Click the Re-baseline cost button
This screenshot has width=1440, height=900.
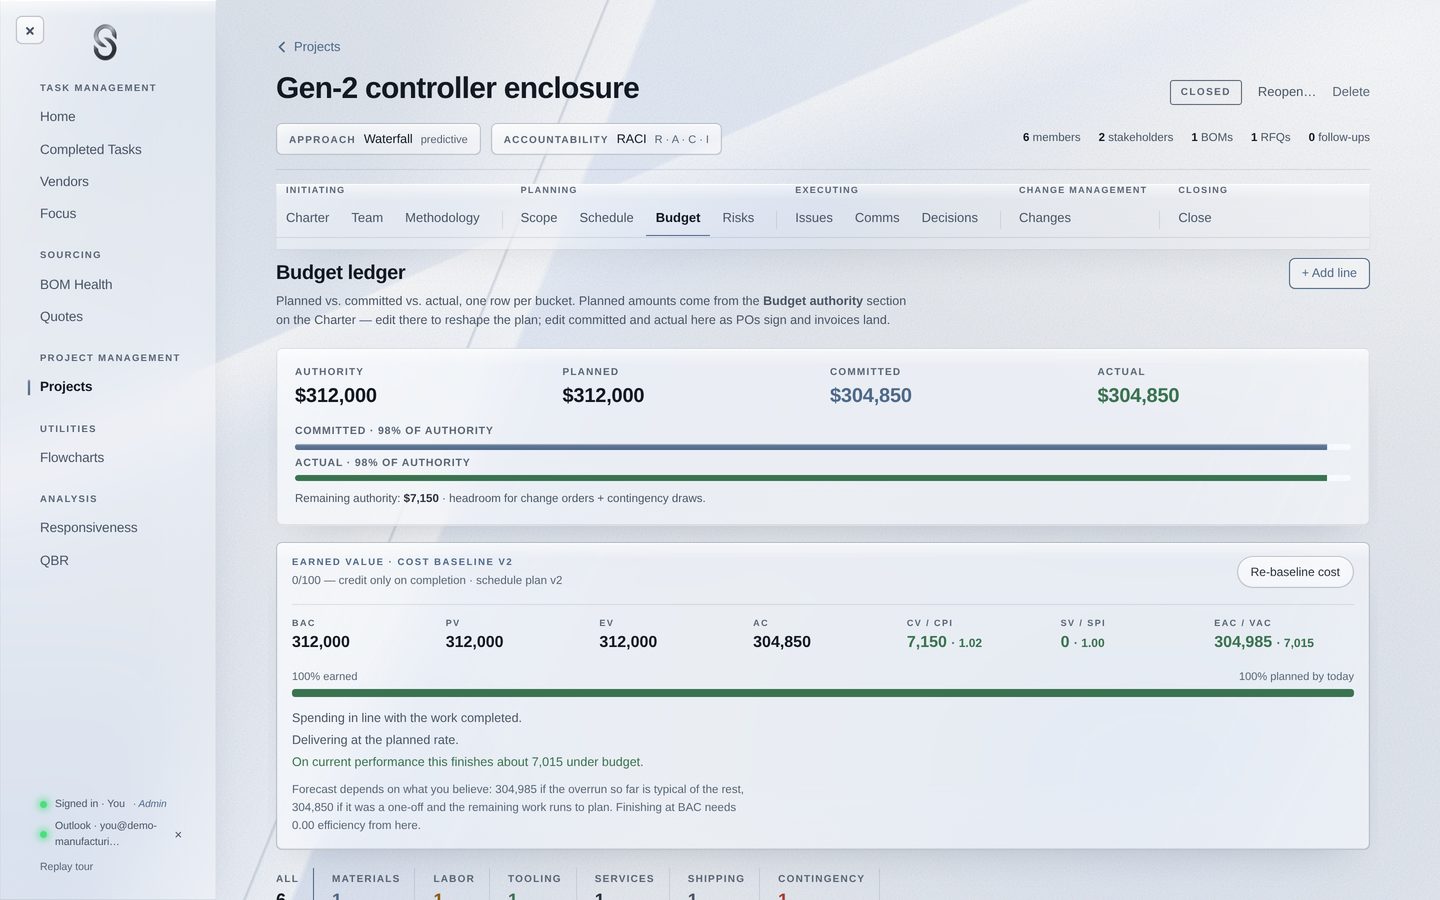tap(1295, 572)
